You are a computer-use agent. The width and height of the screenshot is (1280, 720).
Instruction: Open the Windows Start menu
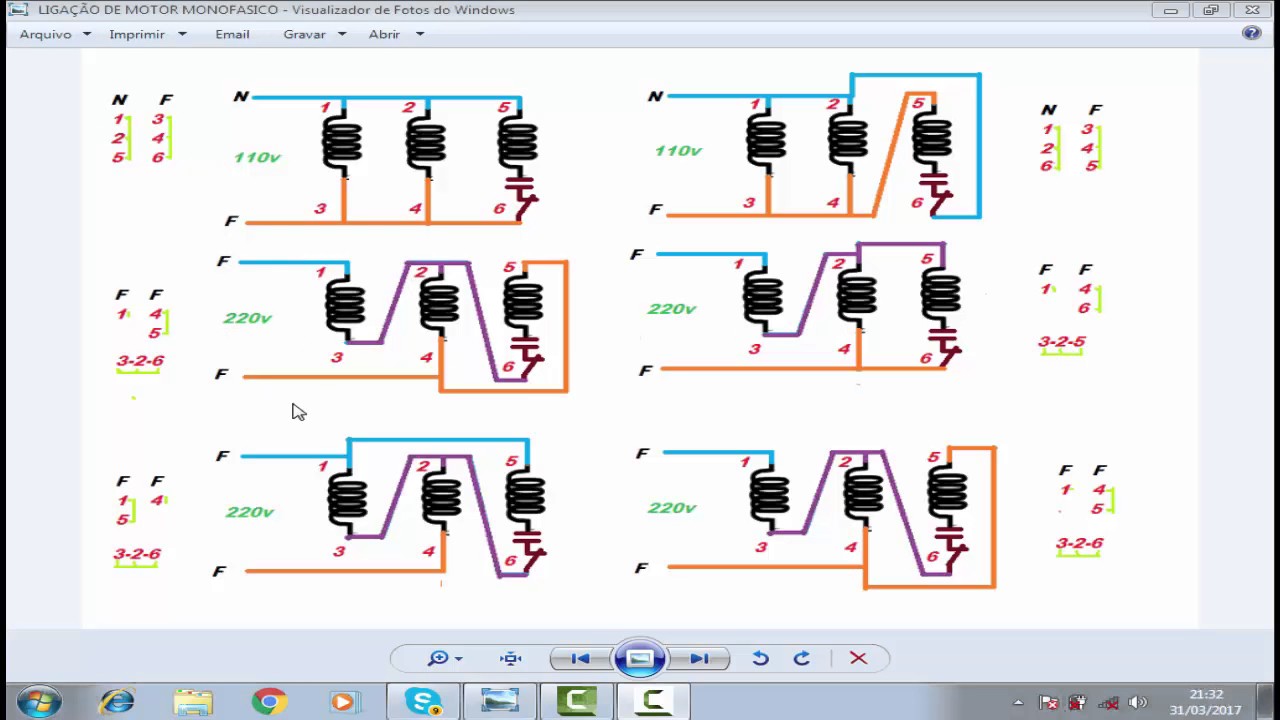39,701
